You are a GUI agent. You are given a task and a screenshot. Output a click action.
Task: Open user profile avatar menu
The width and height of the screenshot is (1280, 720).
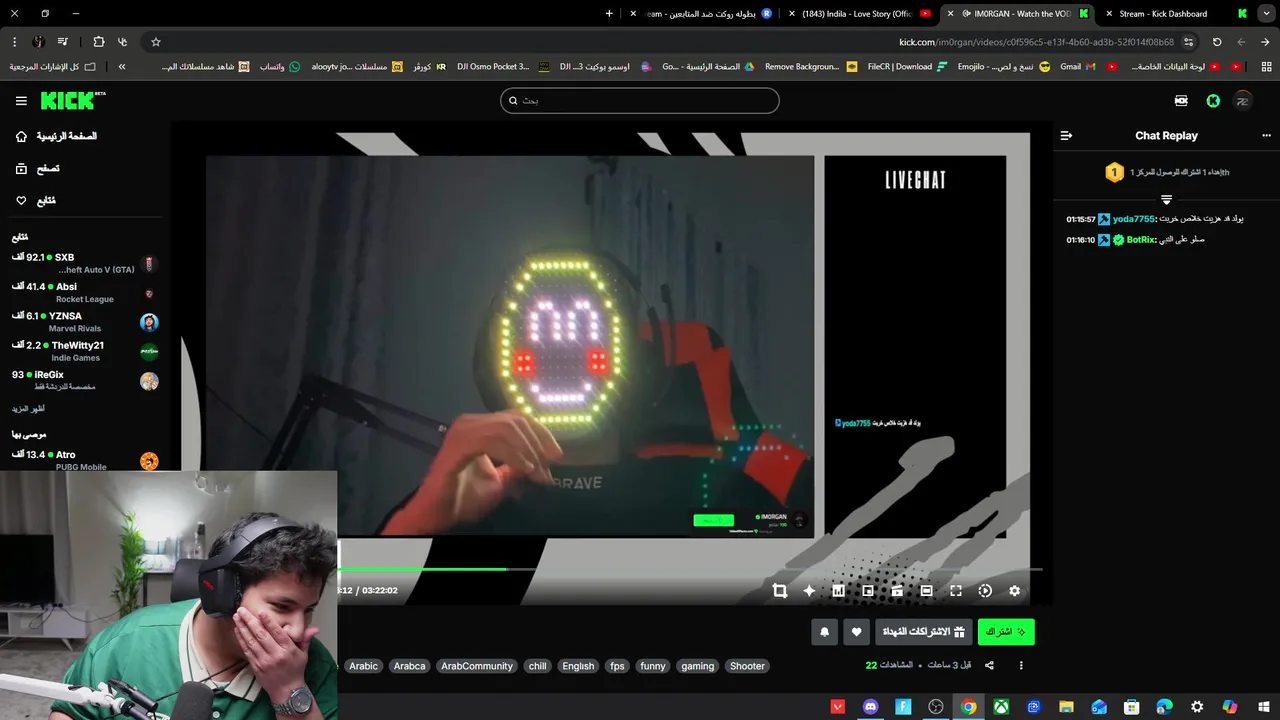click(x=1243, y=101)
